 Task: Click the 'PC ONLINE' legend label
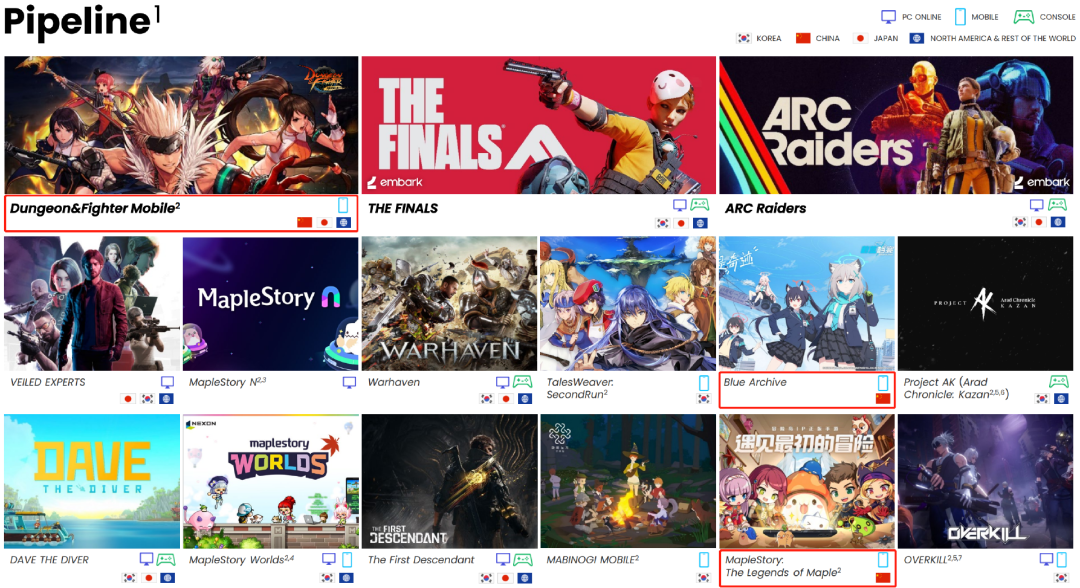click(x=922, y=17)
